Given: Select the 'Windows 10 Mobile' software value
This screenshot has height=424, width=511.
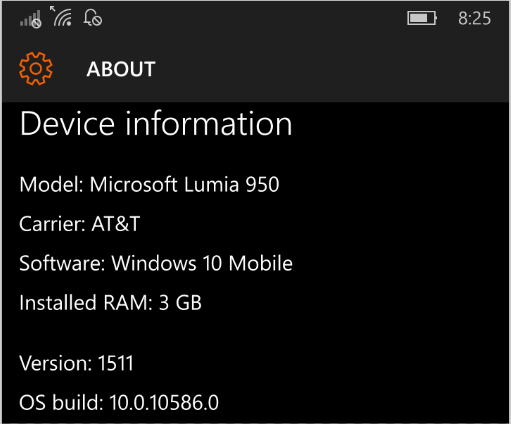Looking at the screenshot, I should (202, 263).
